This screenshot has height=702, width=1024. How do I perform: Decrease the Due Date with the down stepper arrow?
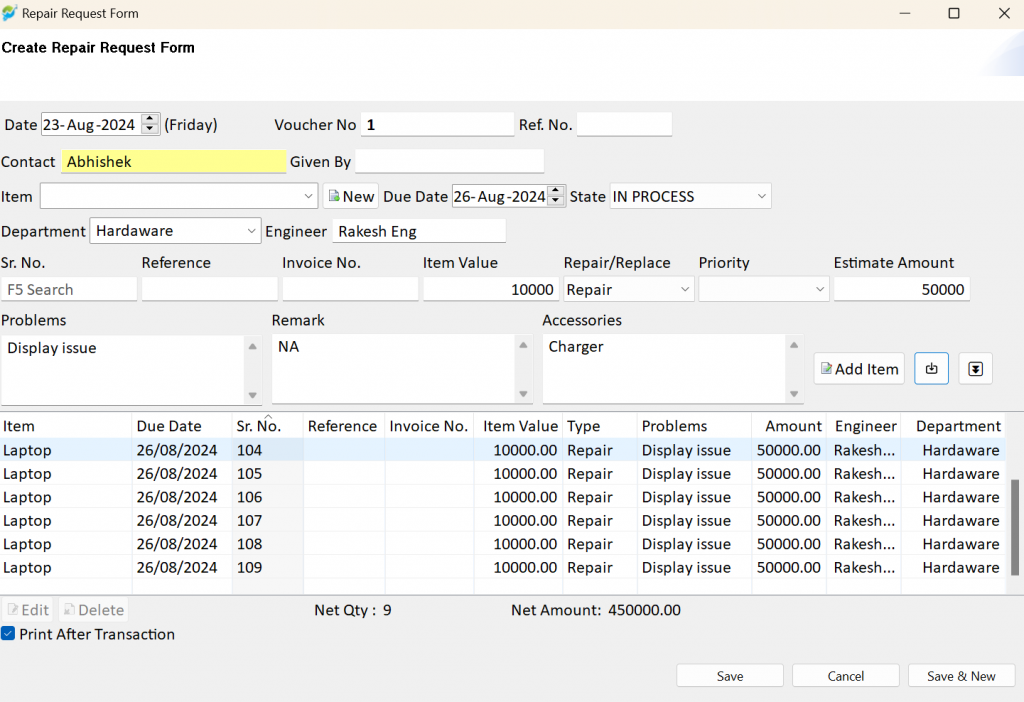pyautogui.click(x=556, y=201)
